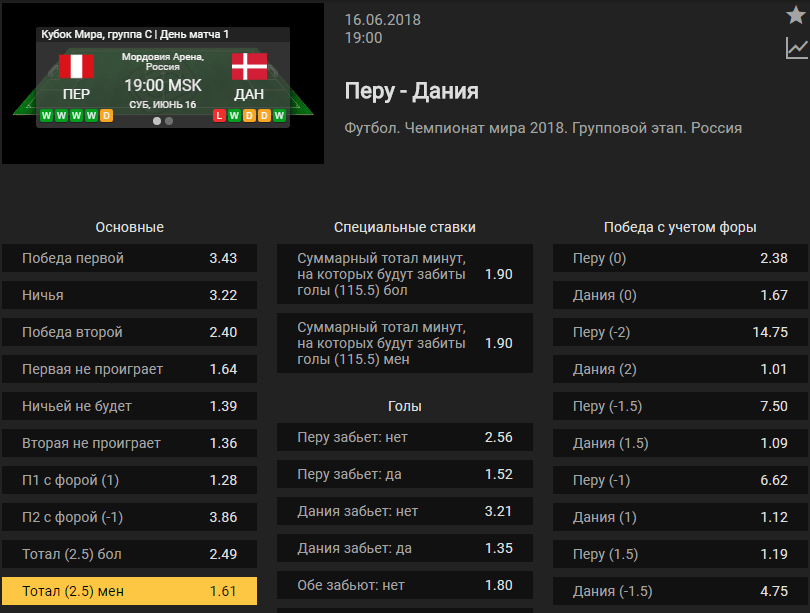Switch to second slide dot in match widget
810x613 pixels.
coord(169,121)
